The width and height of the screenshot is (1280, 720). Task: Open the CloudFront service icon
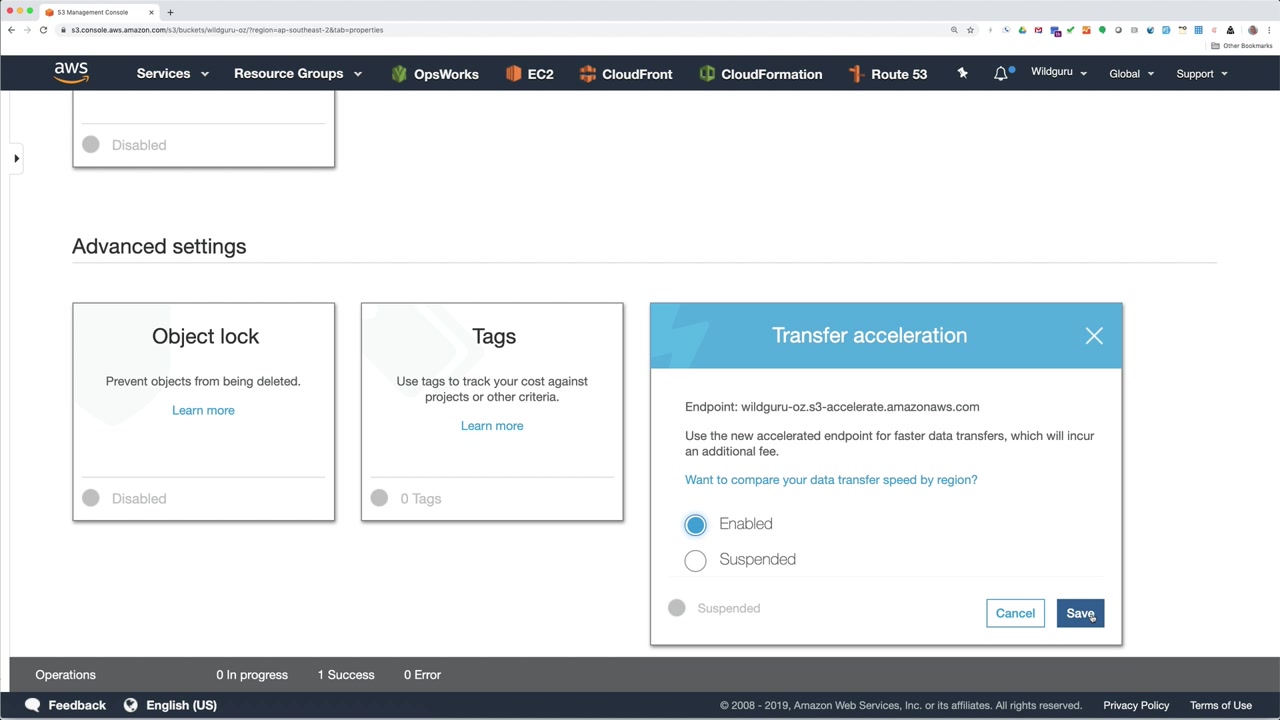click(588, 74)
